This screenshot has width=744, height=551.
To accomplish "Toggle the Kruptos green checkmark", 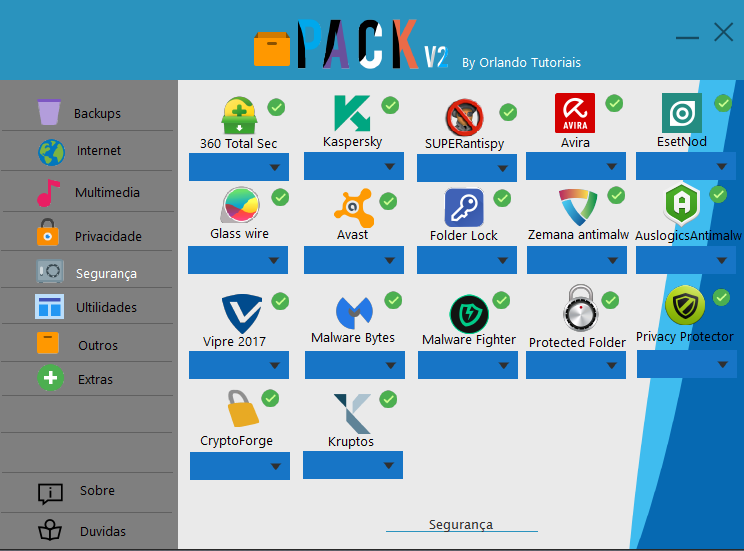I will pos(388,400).
